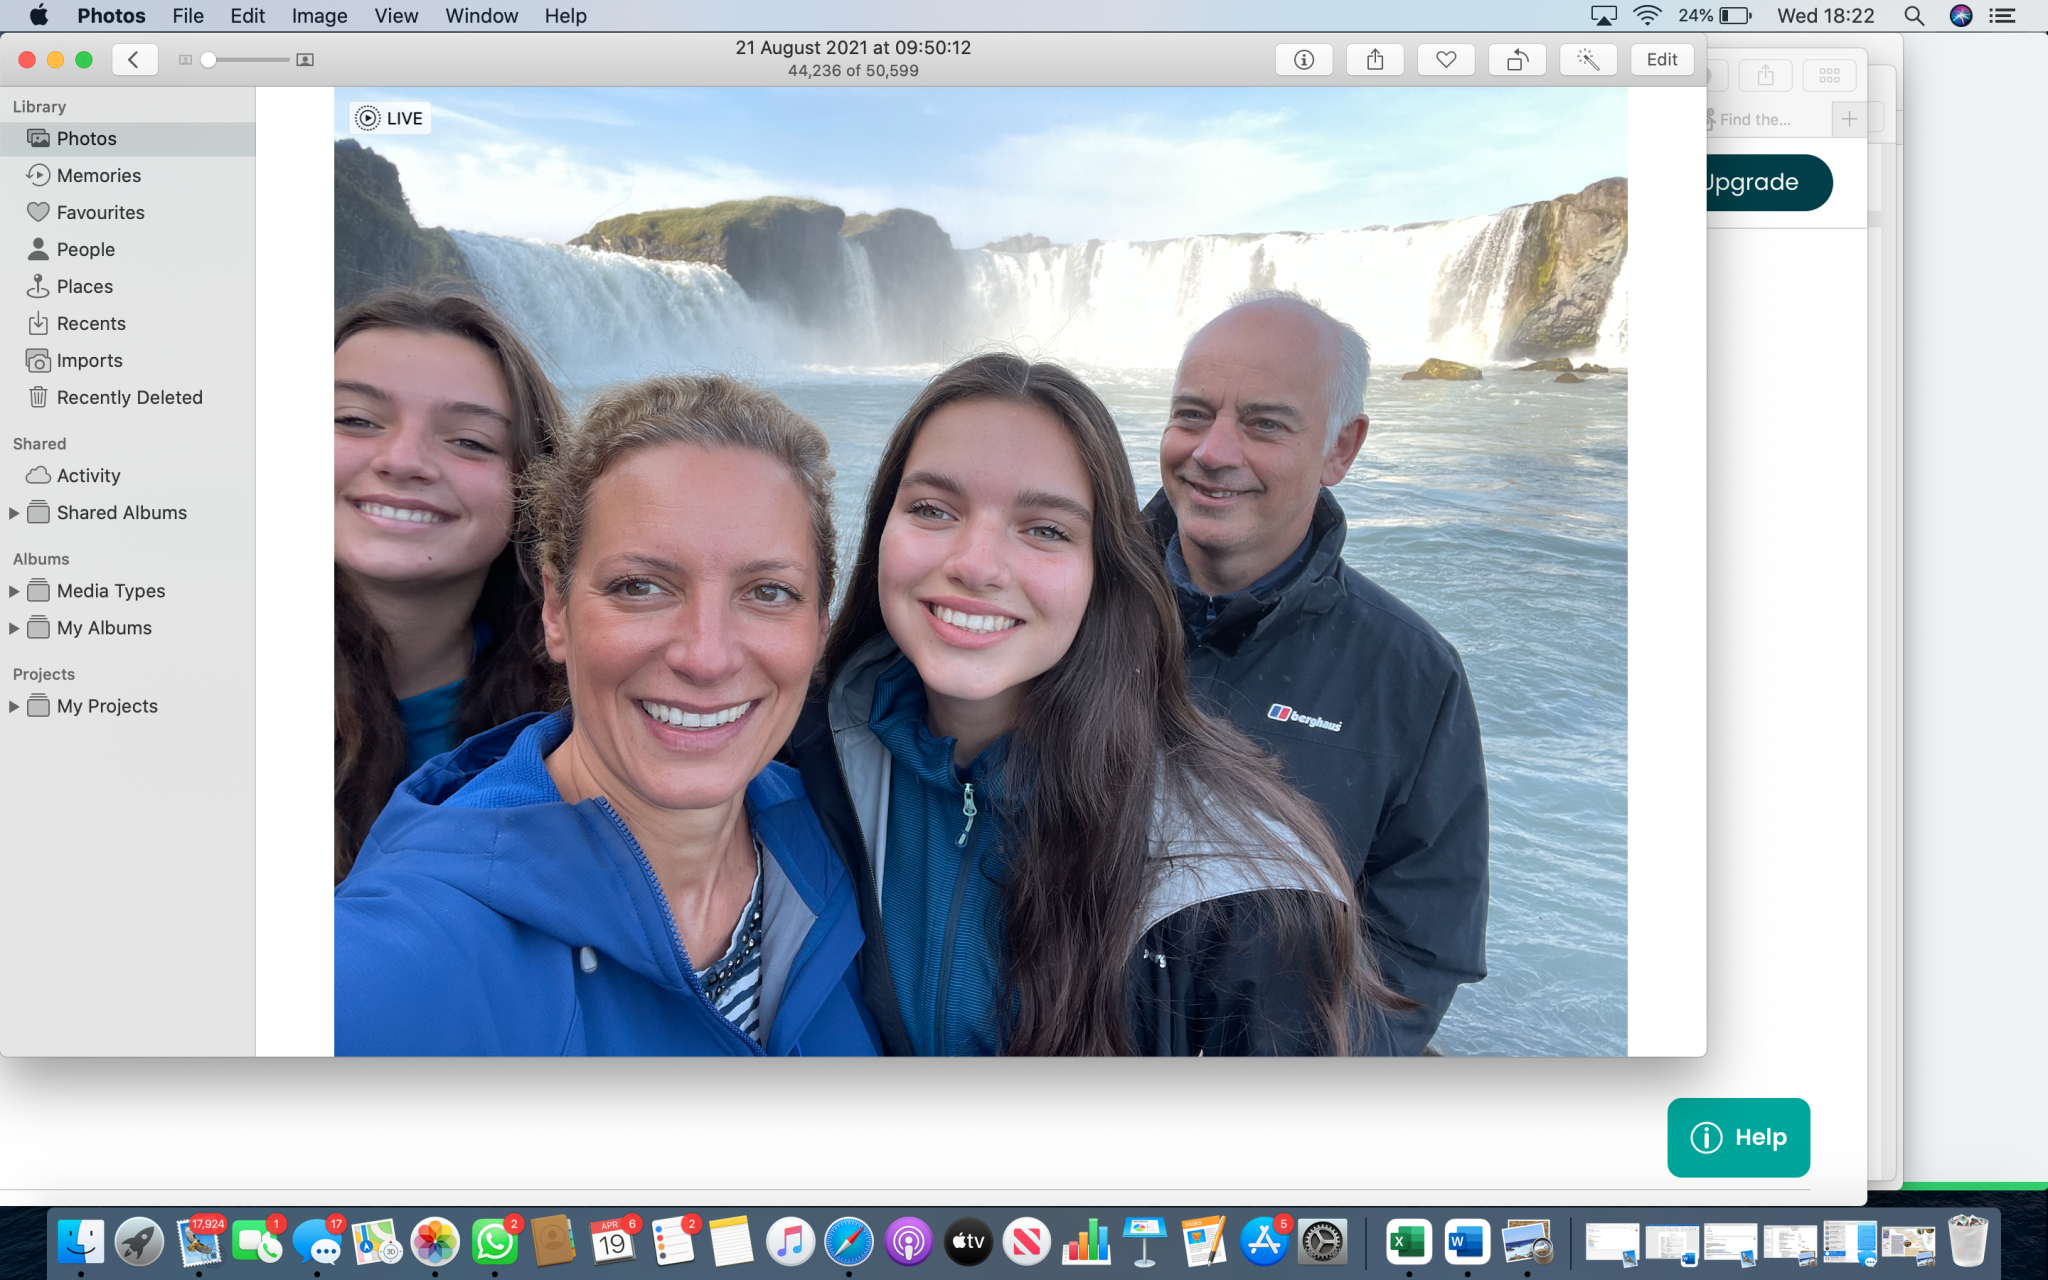
Task: Open the Window menu
Action: [481, 16]
